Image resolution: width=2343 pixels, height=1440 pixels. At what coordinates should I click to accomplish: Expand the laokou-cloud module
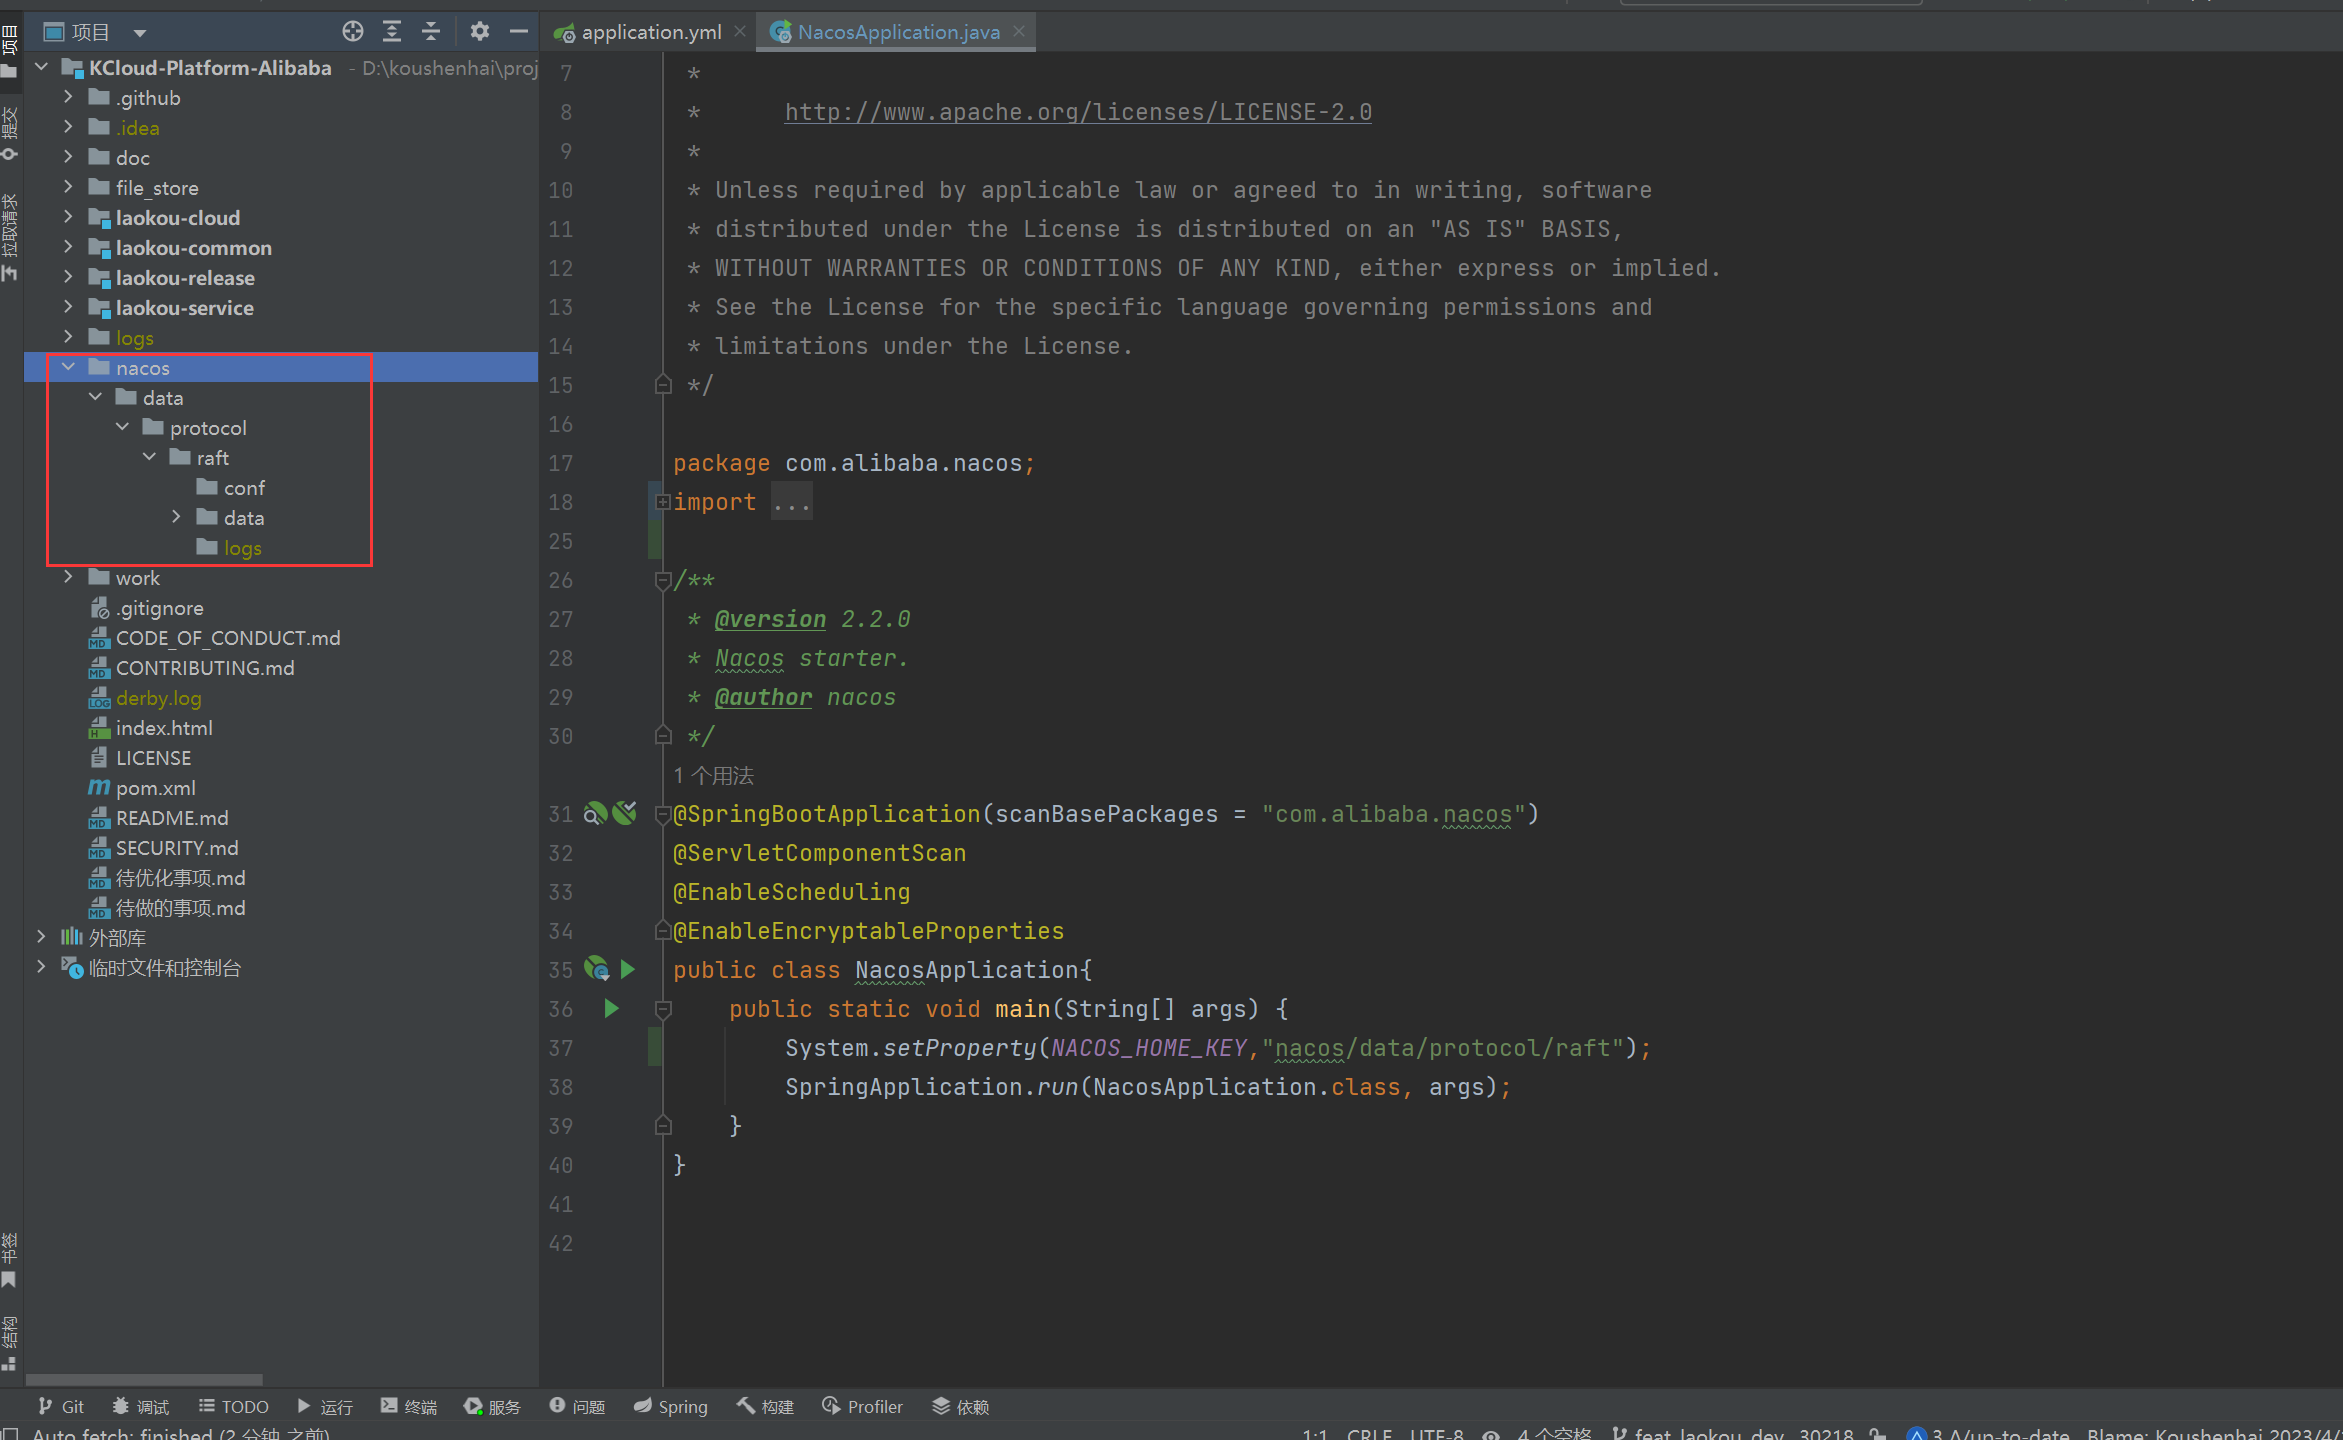coord(67,217)
